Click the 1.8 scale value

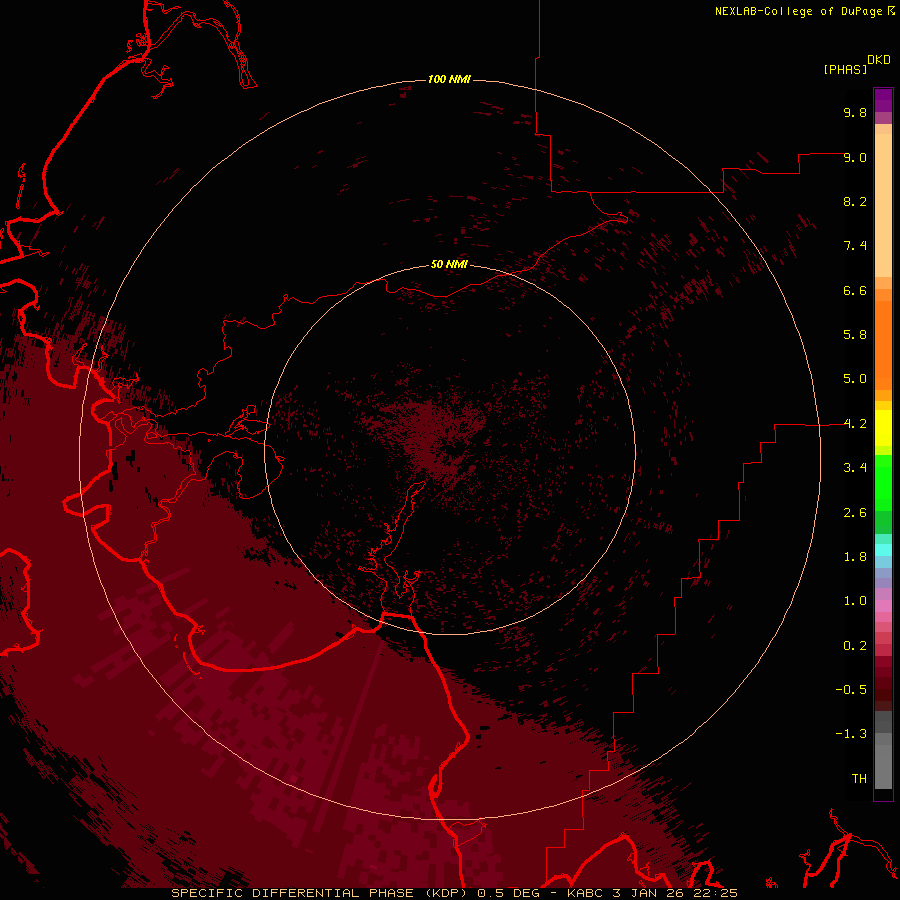pos(855,557)
